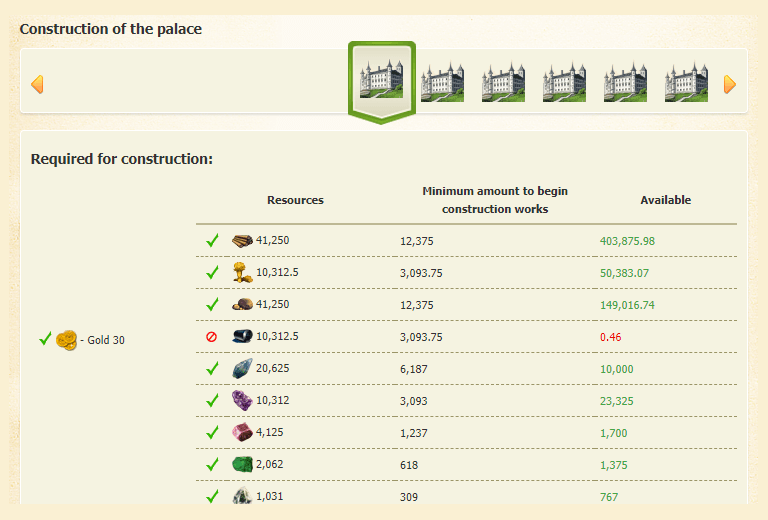Click the available value 1,375
Screen dimensions: 768x520
click(614, 465)
